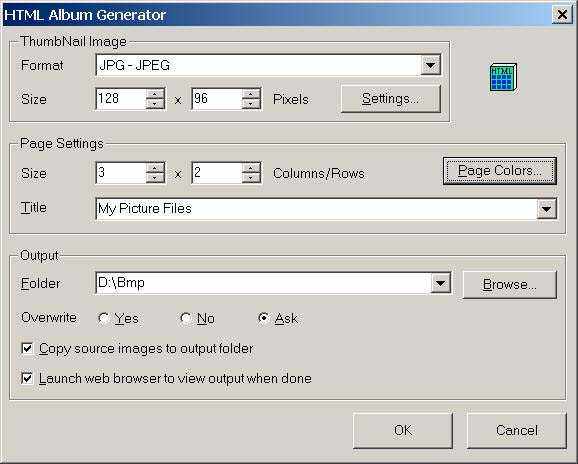The height and width of the screenshot is (464, 578).
Task: Click the My Picture Files title field
Action: click(x=316, y=209)
